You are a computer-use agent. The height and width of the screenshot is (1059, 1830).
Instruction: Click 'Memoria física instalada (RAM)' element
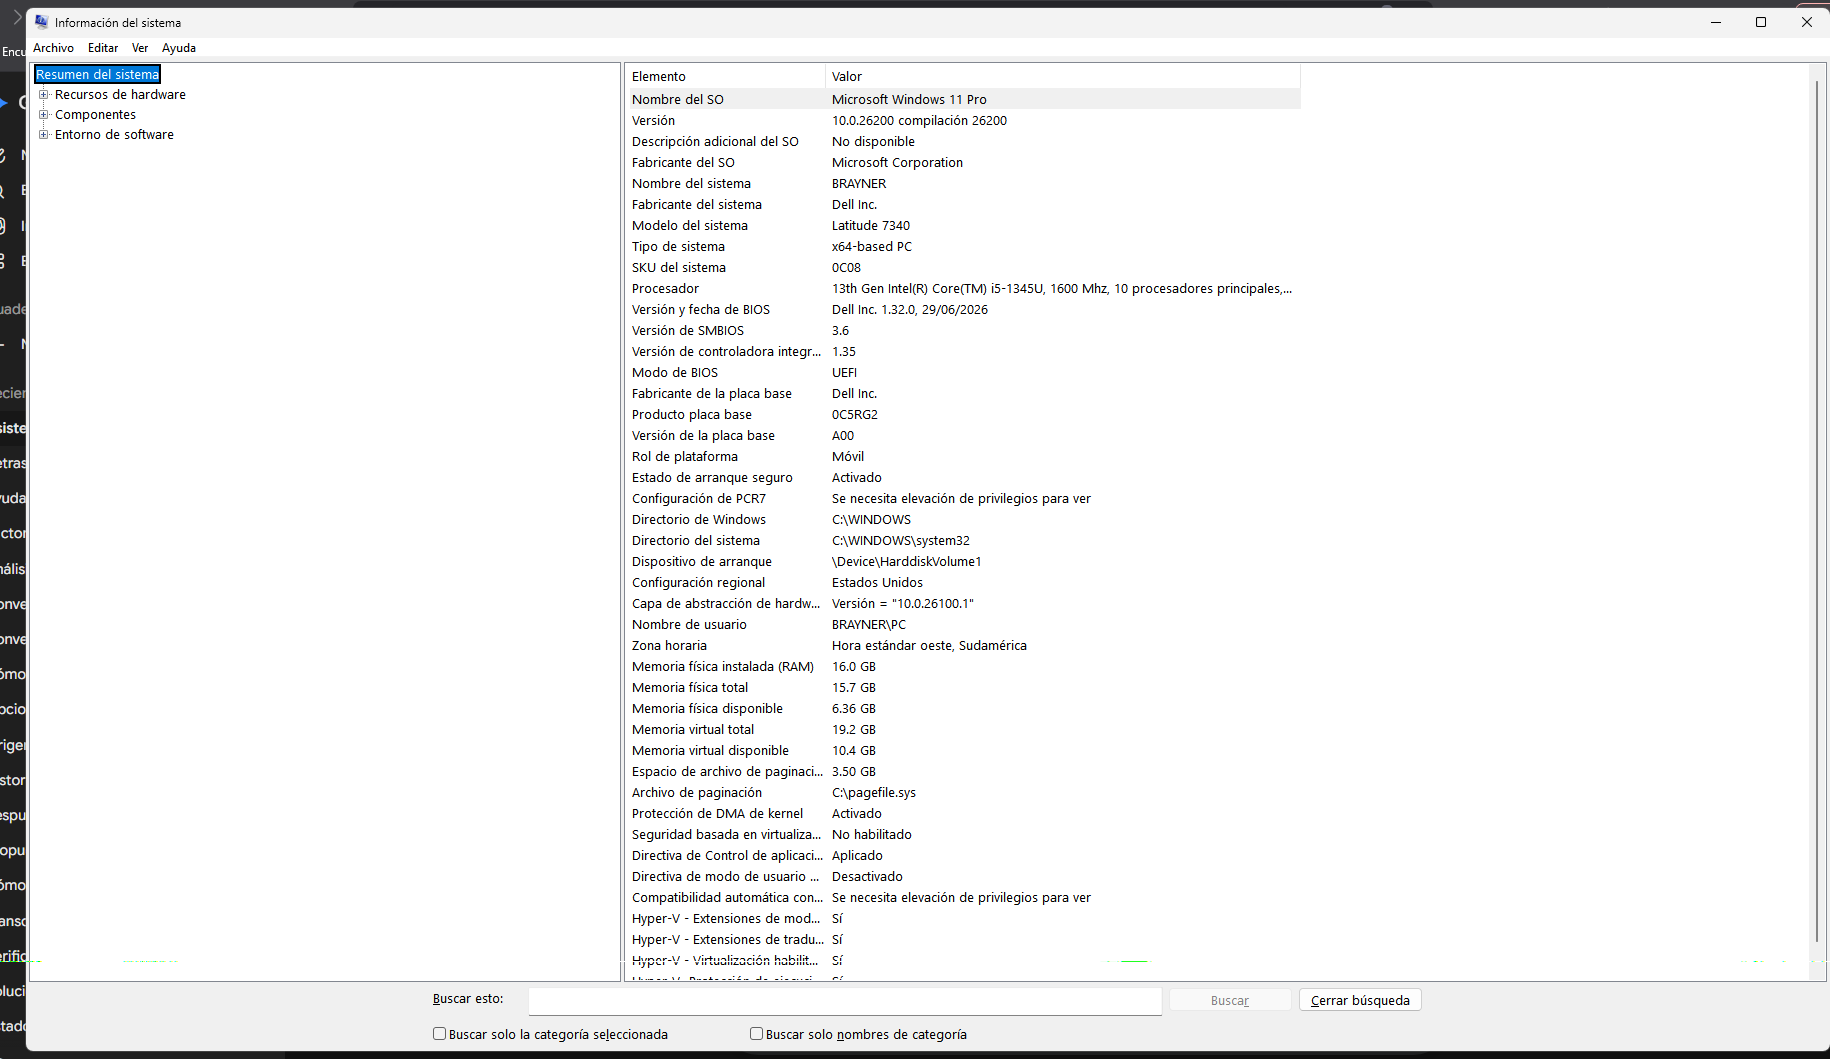pos(723,666)
